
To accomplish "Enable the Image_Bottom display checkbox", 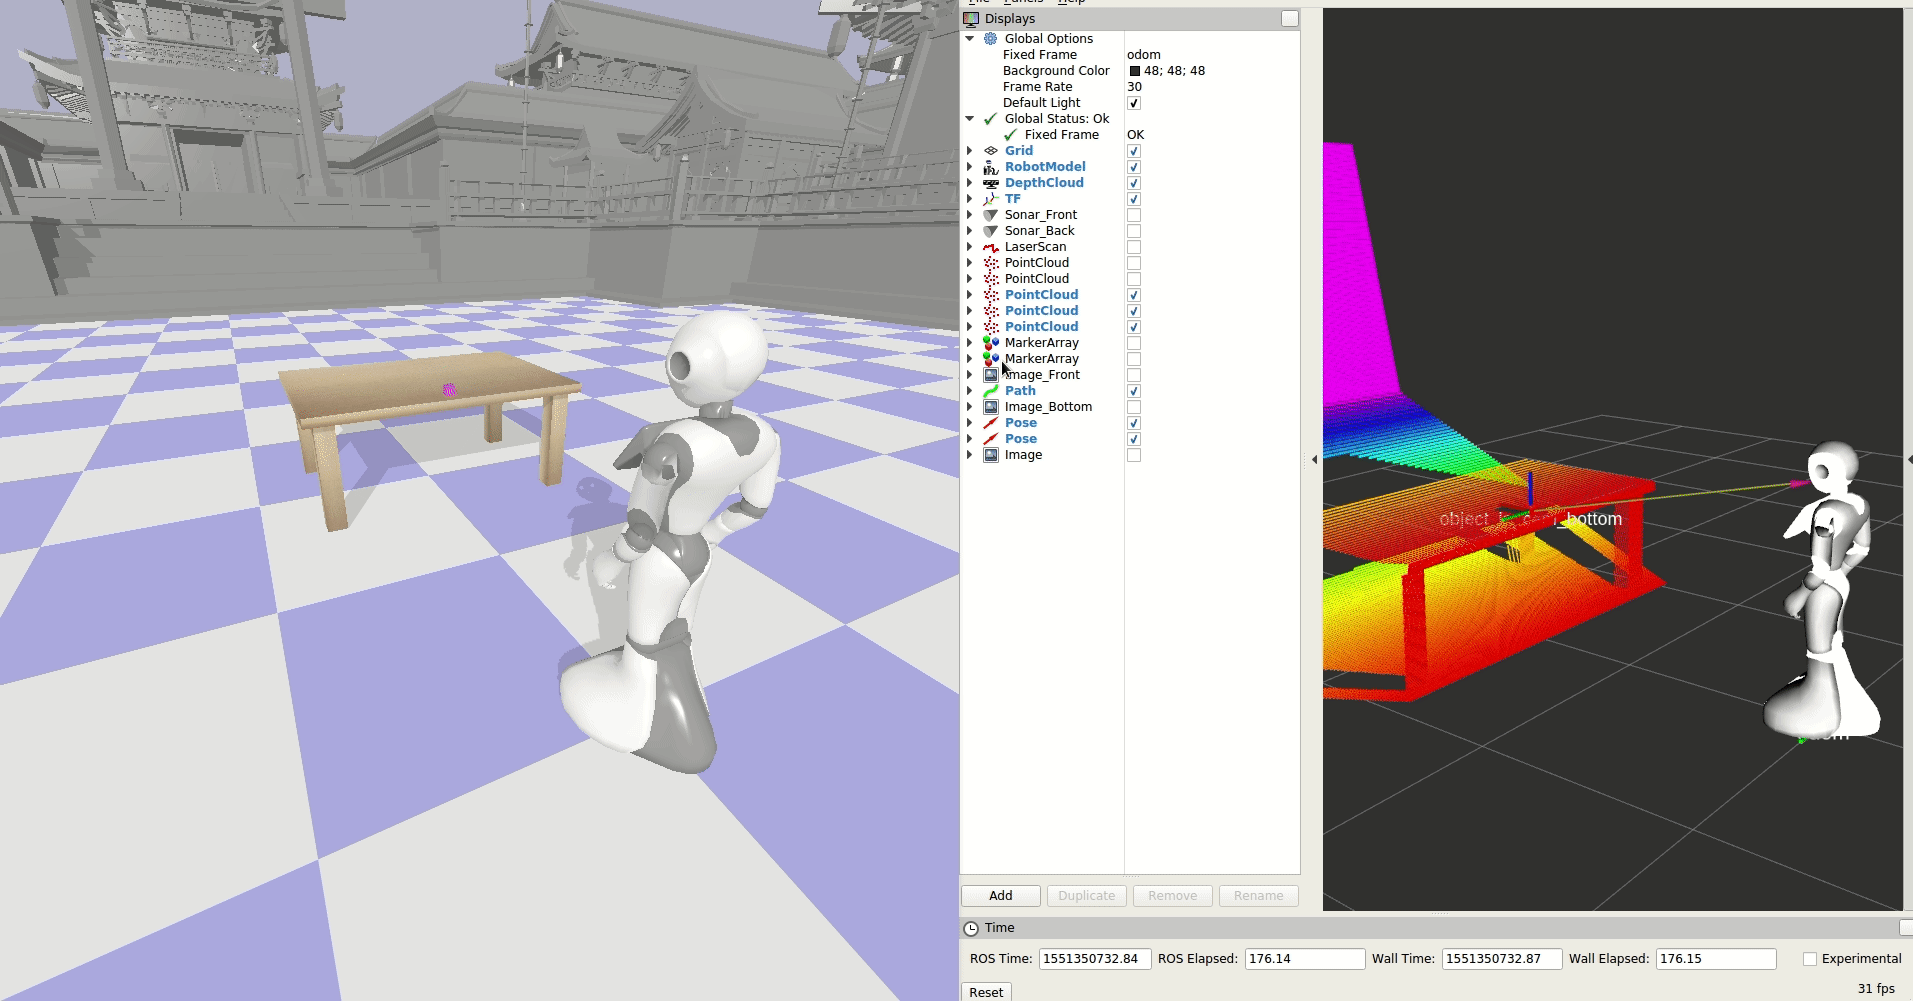I will pyautogui.click(x=1134, y=407).
